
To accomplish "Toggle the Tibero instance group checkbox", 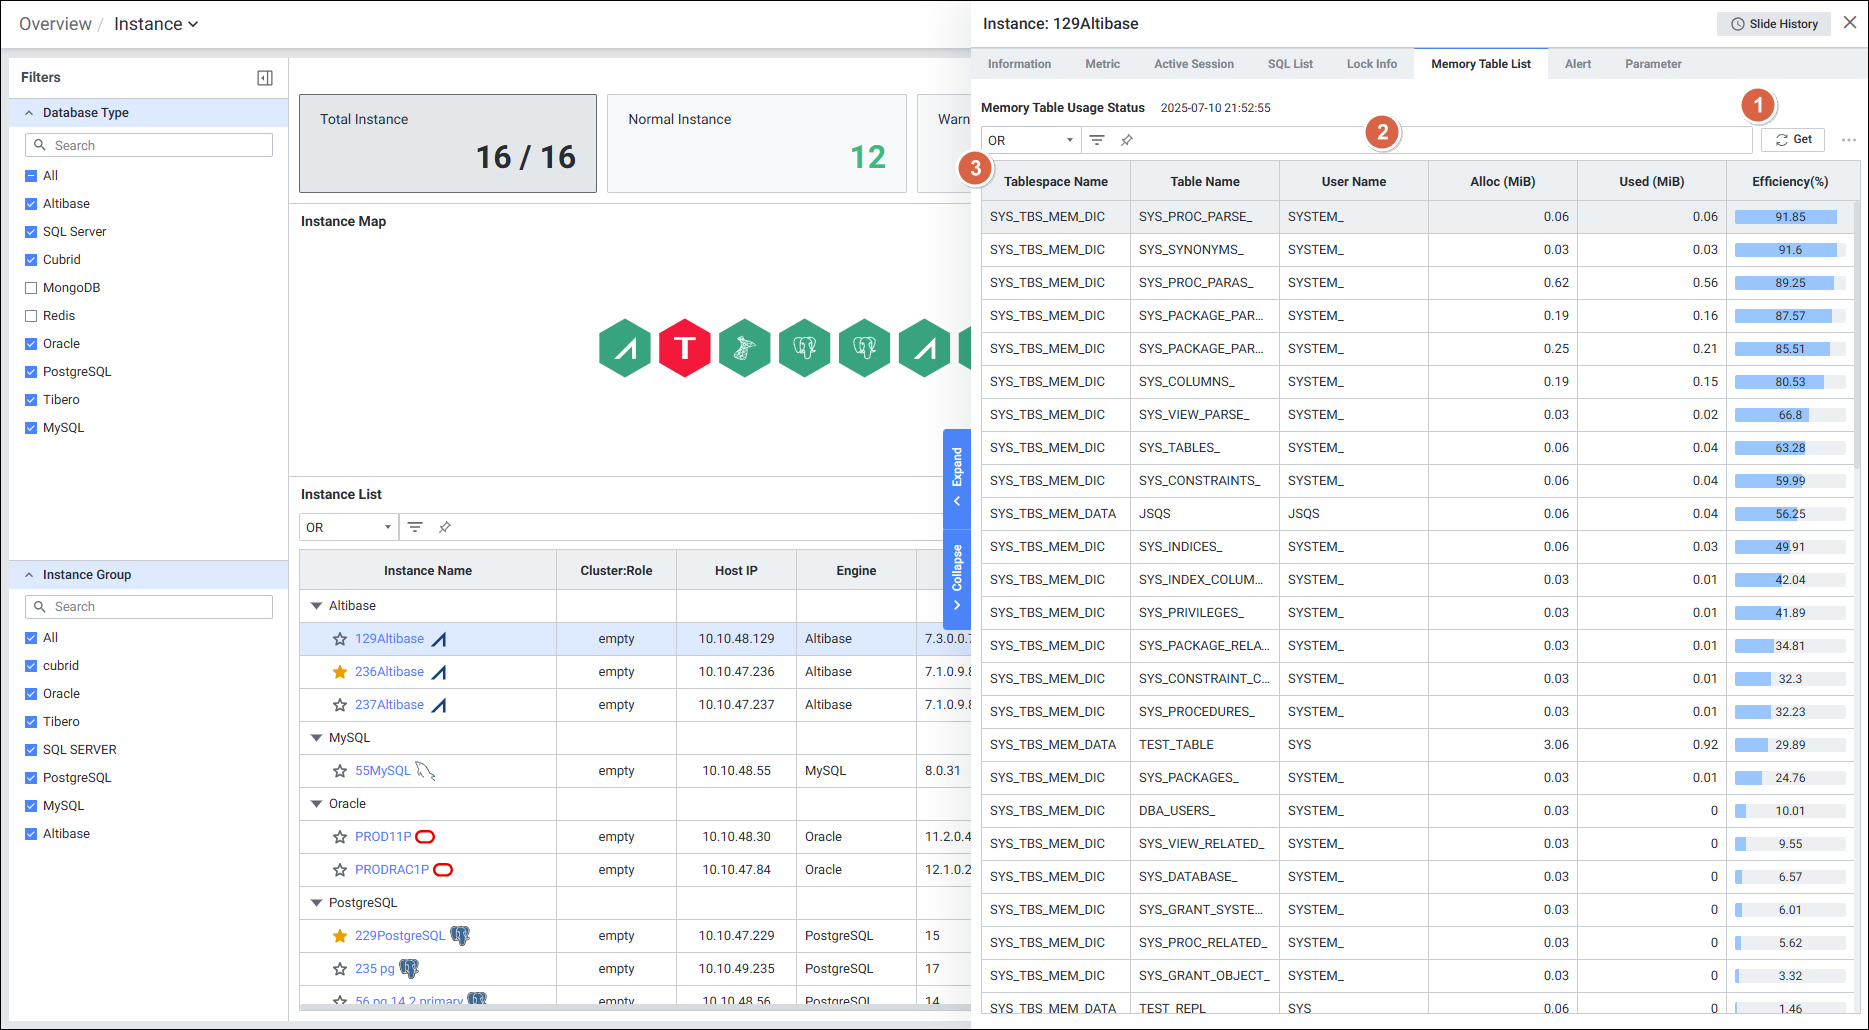I will (31, 722).
